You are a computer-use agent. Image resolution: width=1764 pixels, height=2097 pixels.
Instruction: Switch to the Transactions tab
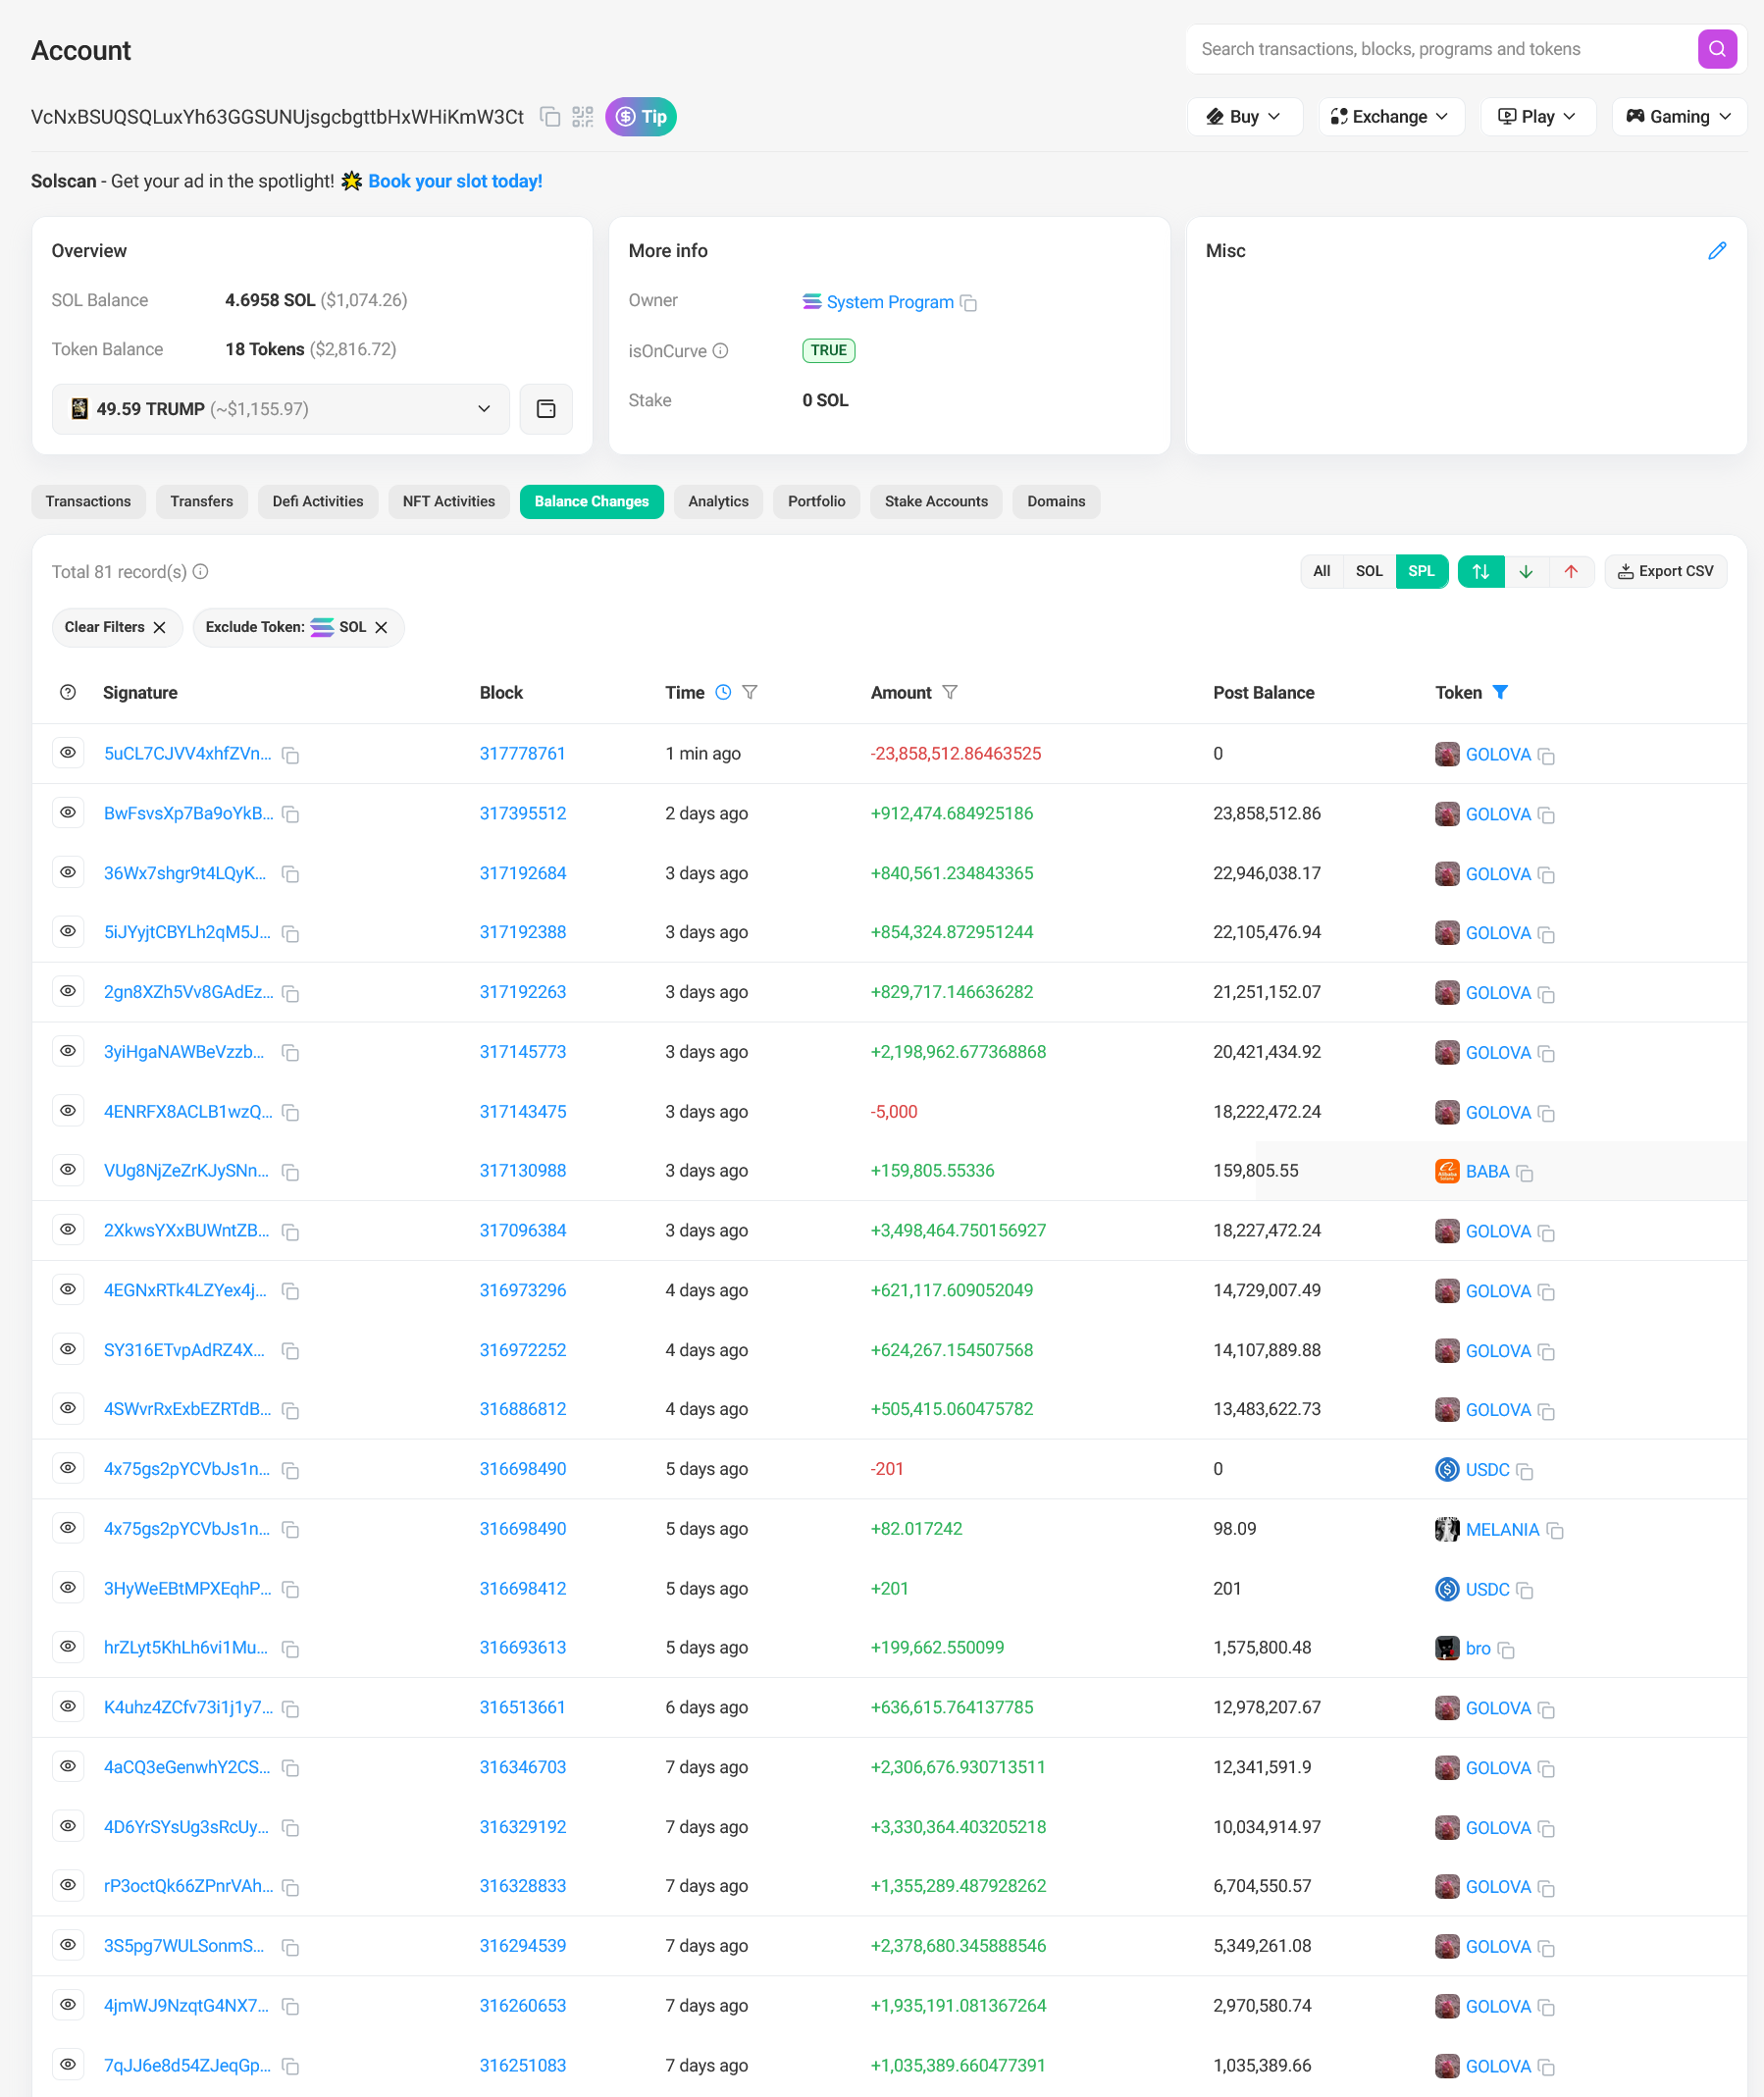pos(88,502)
